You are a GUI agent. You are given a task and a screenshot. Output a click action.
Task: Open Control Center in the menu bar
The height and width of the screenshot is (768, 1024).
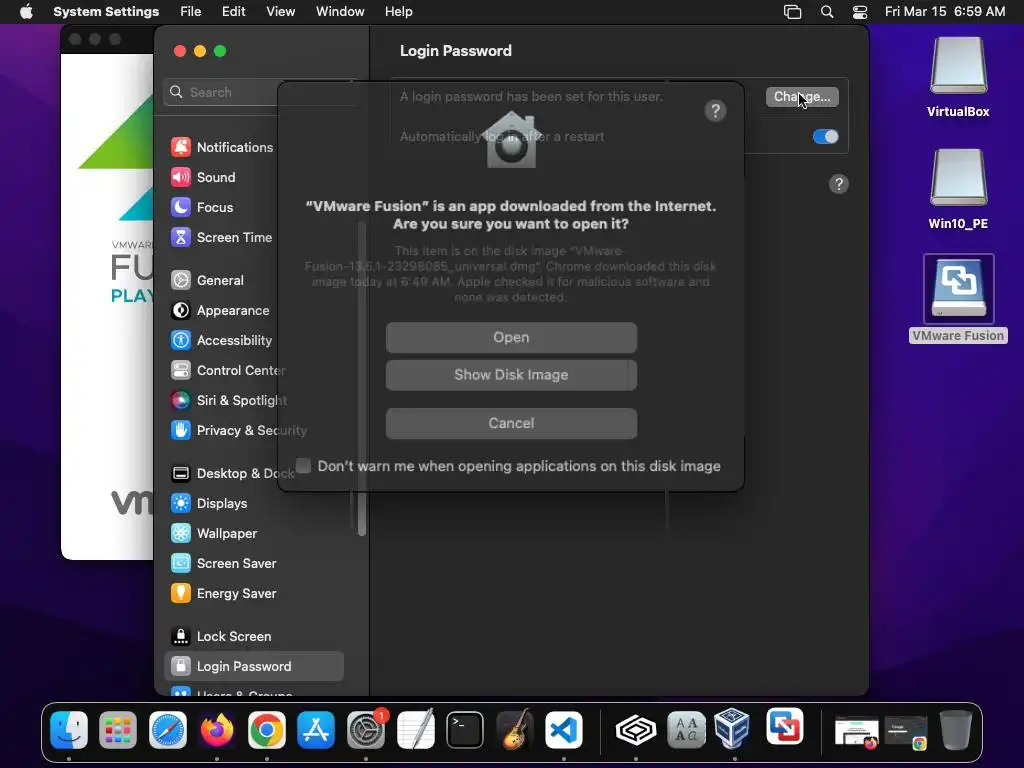point(860,12)
